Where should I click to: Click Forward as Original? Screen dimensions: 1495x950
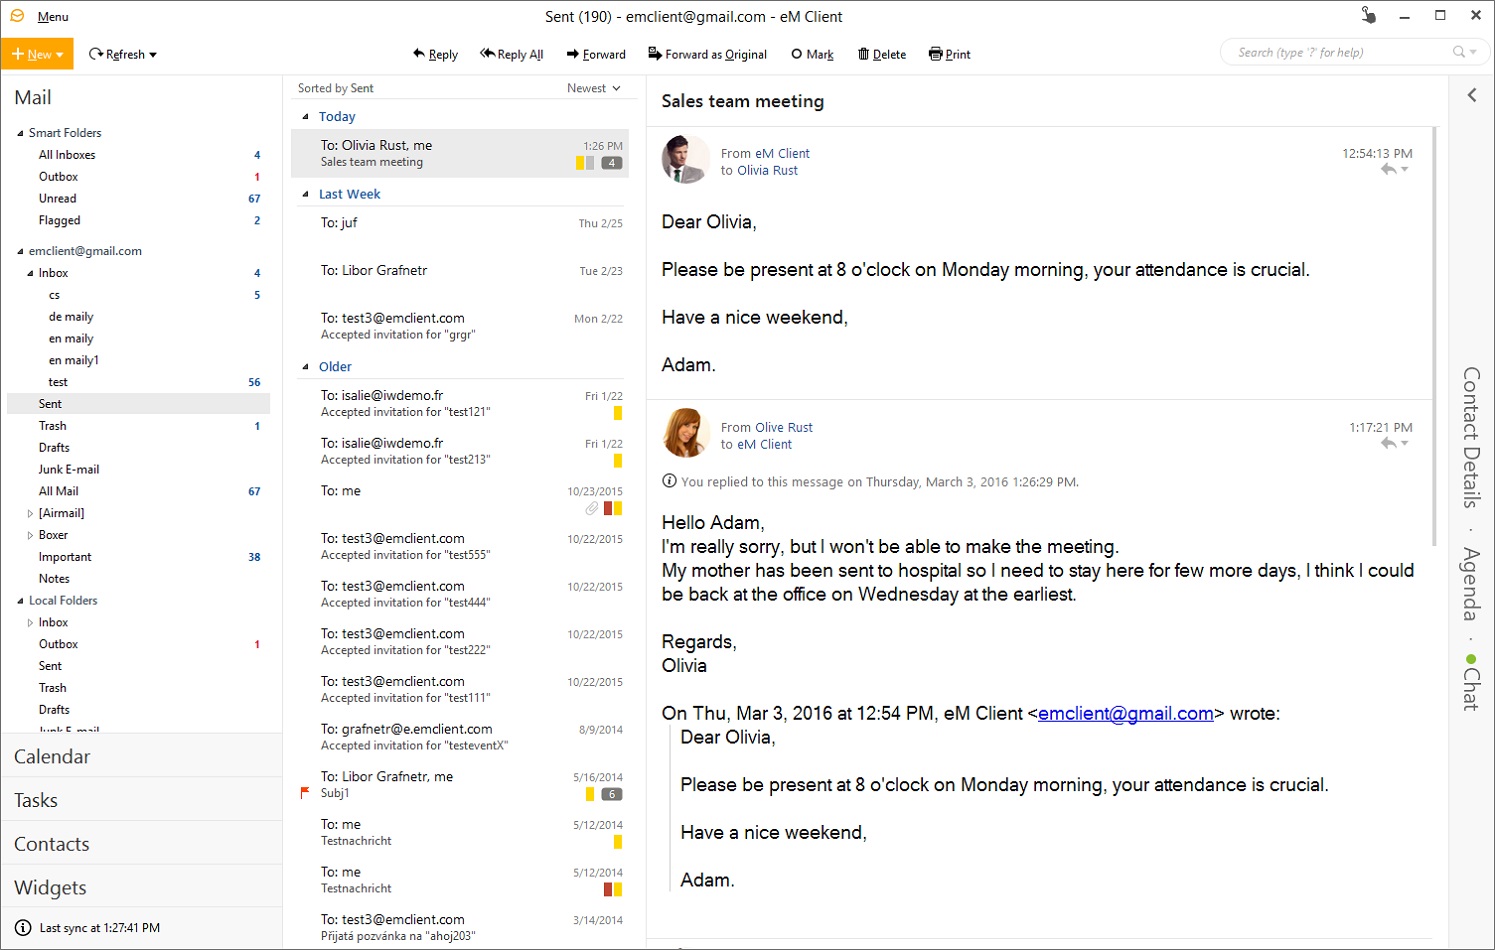point(707,54)
